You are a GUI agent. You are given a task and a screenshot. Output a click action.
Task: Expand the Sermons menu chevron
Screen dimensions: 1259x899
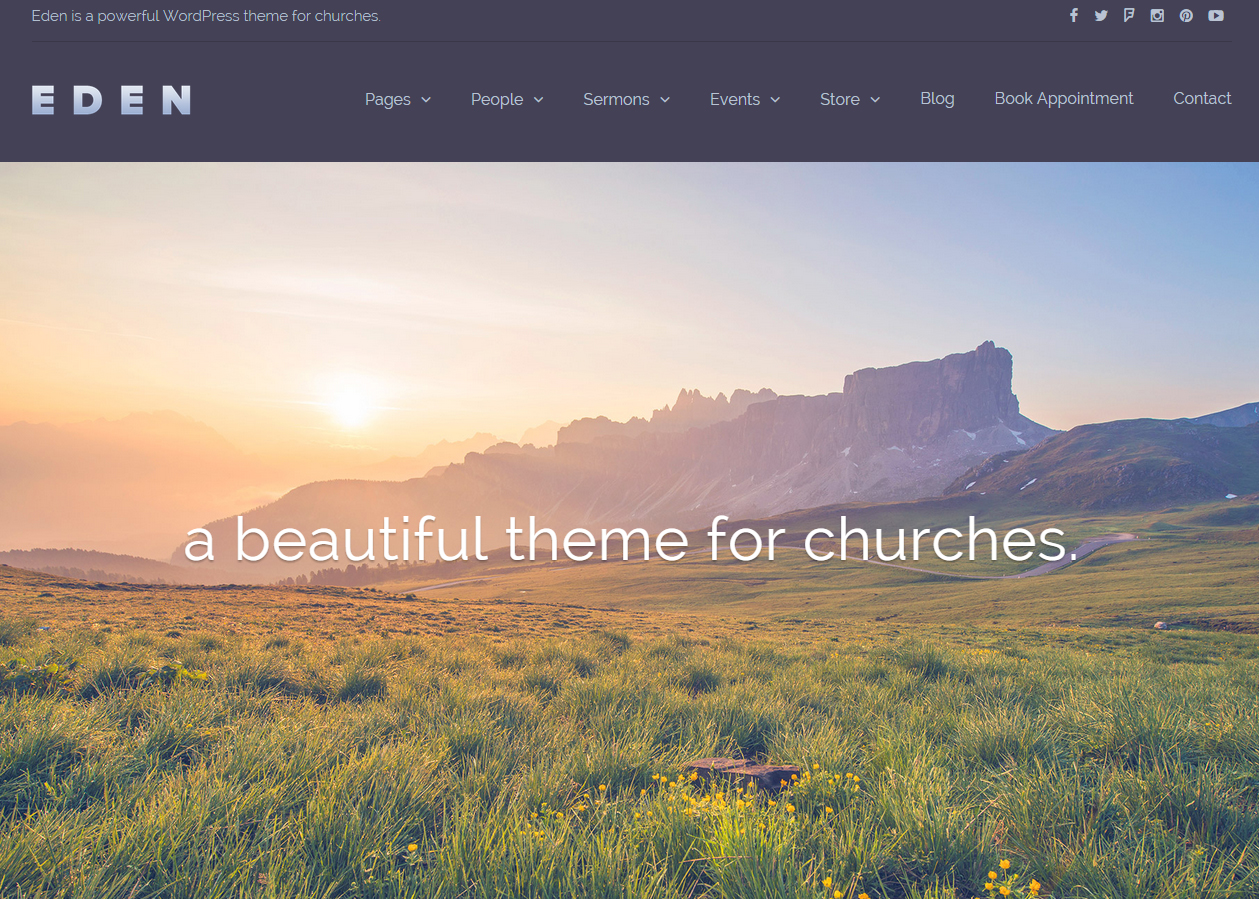pyautogui.click(x=665, y=100)
